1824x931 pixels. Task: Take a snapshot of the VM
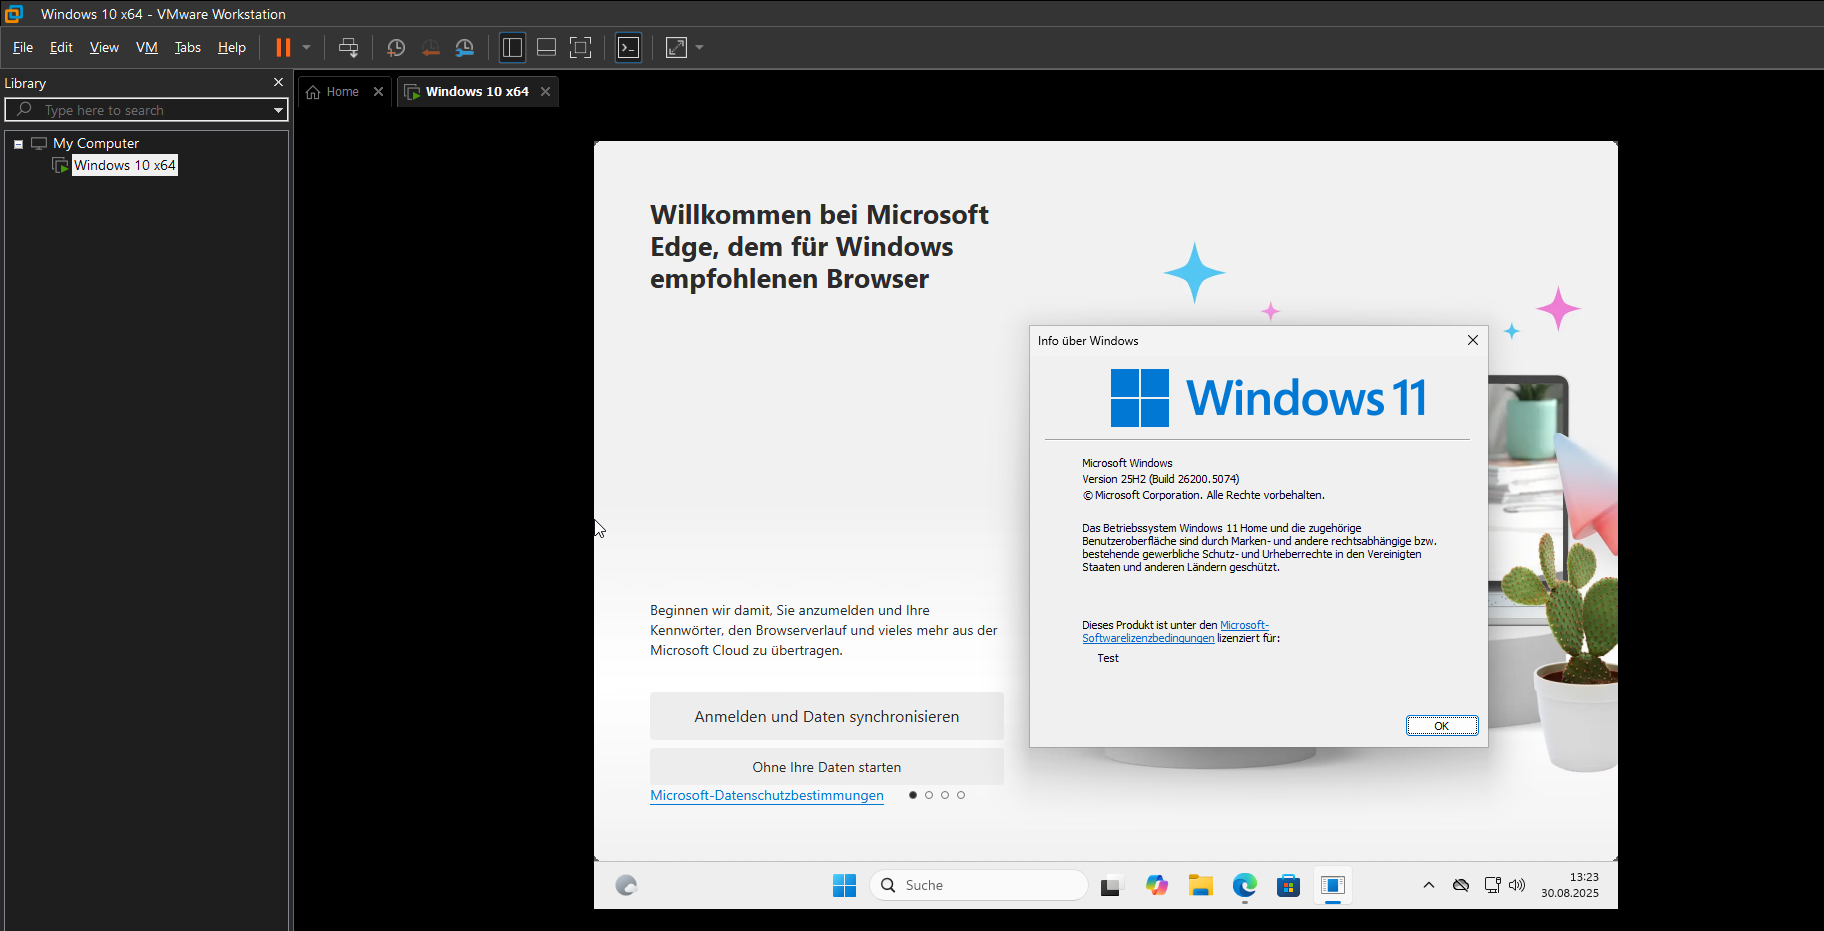[x=396, y=48]
